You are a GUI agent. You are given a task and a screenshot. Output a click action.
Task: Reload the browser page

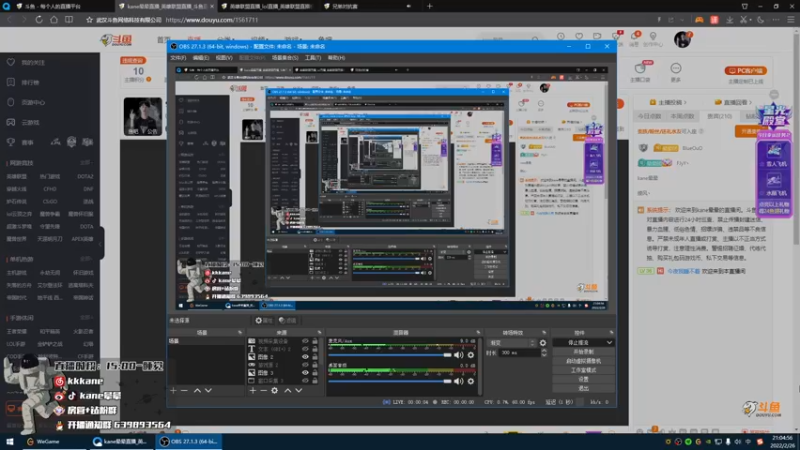[39, 20]
